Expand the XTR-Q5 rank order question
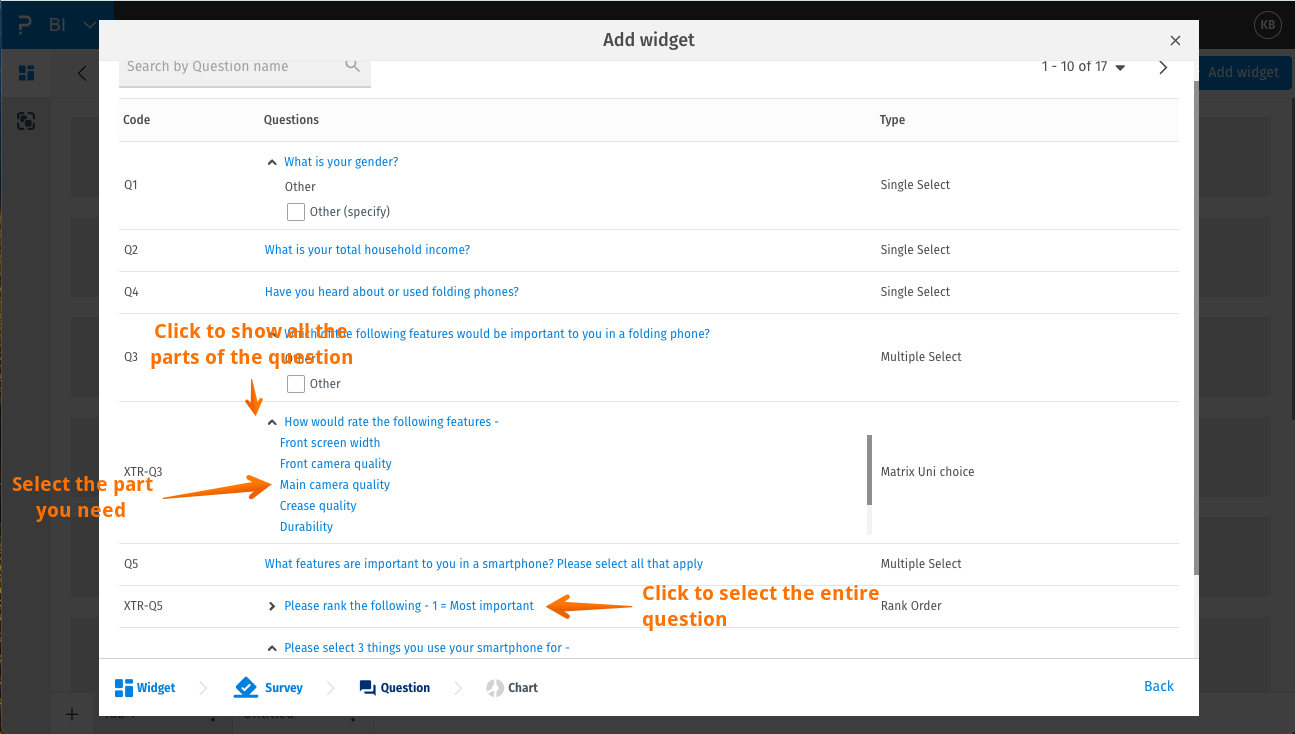The height and width of the screenshot is (734, 1295). click(271, 606)
